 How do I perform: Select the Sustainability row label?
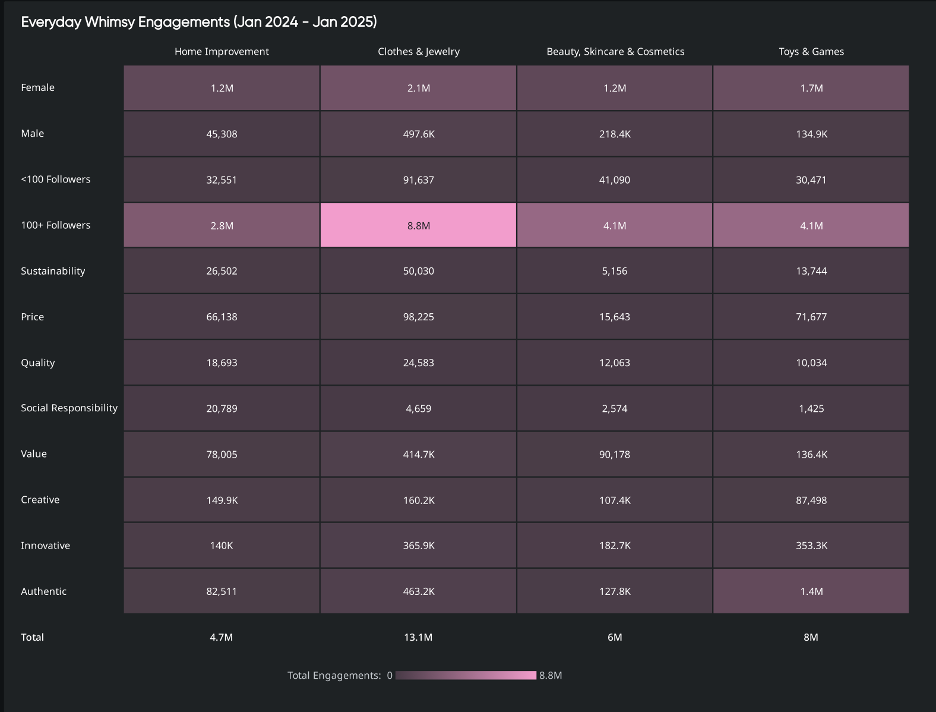(53, 271)
